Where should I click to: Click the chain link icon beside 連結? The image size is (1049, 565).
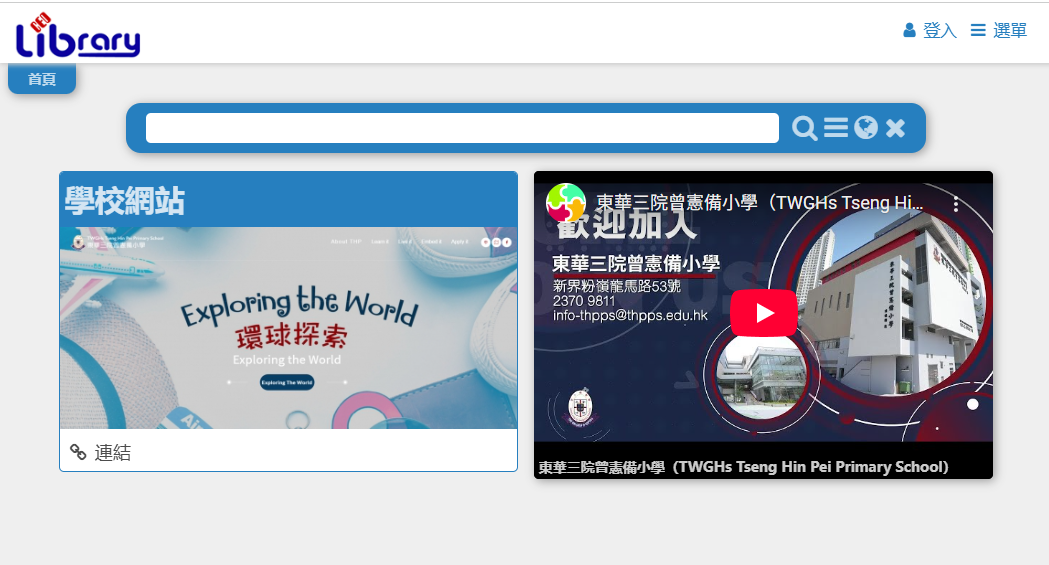78,453
